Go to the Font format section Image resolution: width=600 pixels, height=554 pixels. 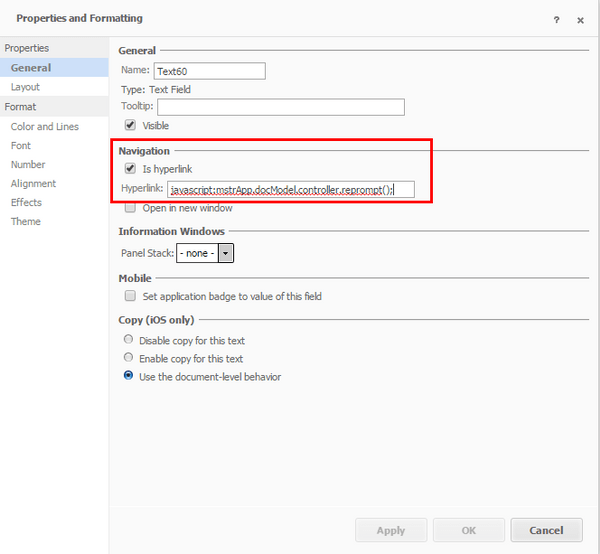pos(21,146)
